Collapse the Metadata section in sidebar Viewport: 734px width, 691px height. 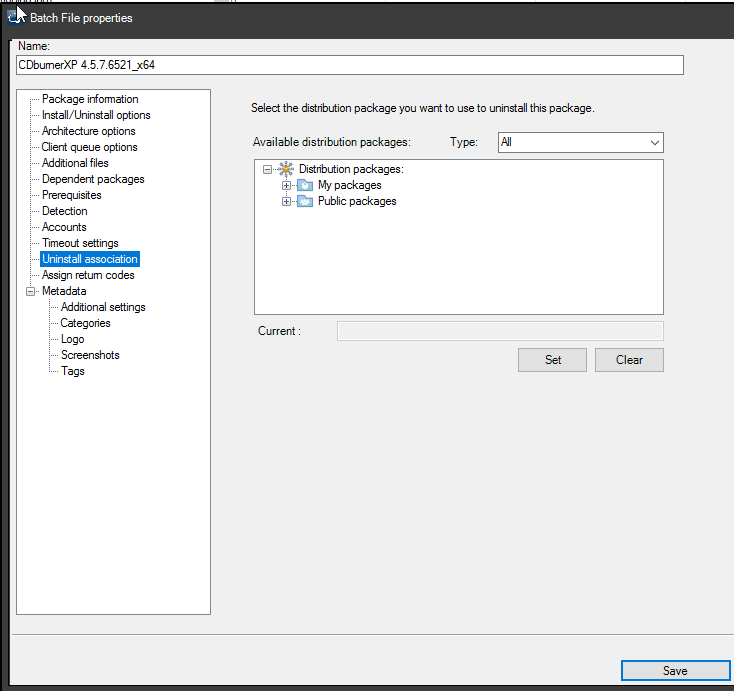coord(30,291)
